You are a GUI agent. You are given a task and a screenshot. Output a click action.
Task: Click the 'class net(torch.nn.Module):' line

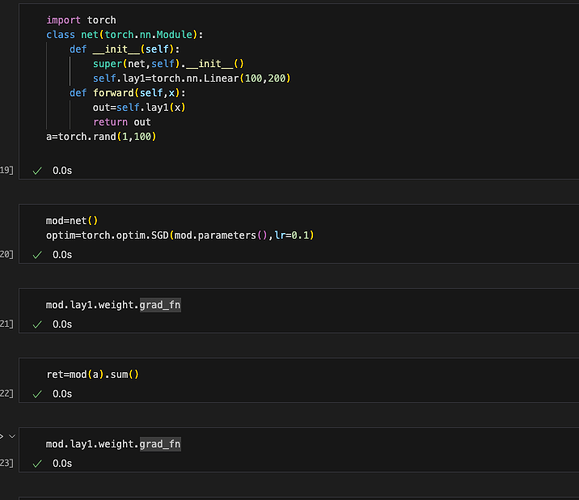124,35
